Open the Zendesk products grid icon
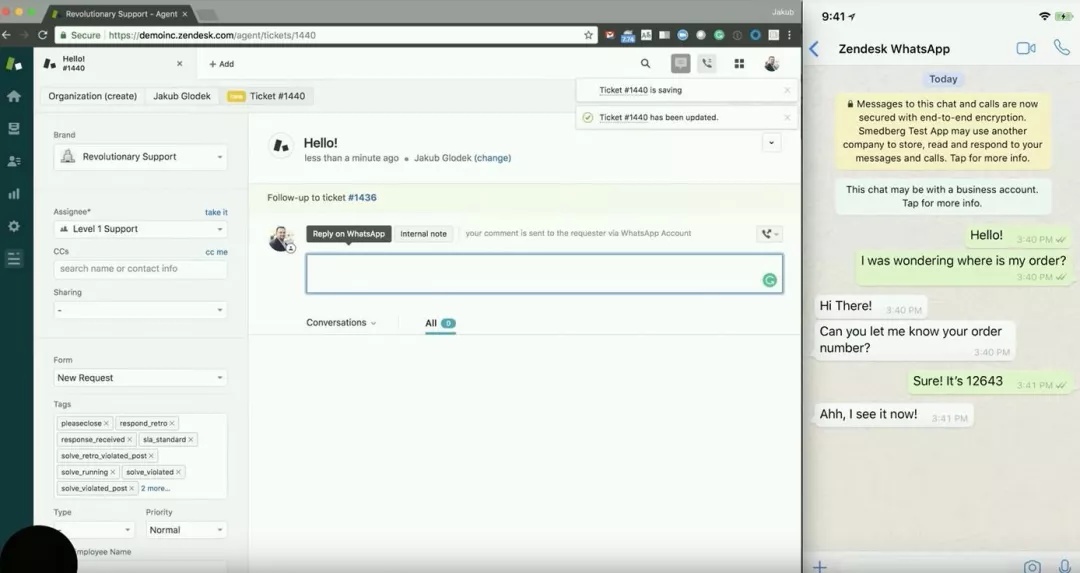Viewport: 1080px width, 573px height. click(739, 64)
